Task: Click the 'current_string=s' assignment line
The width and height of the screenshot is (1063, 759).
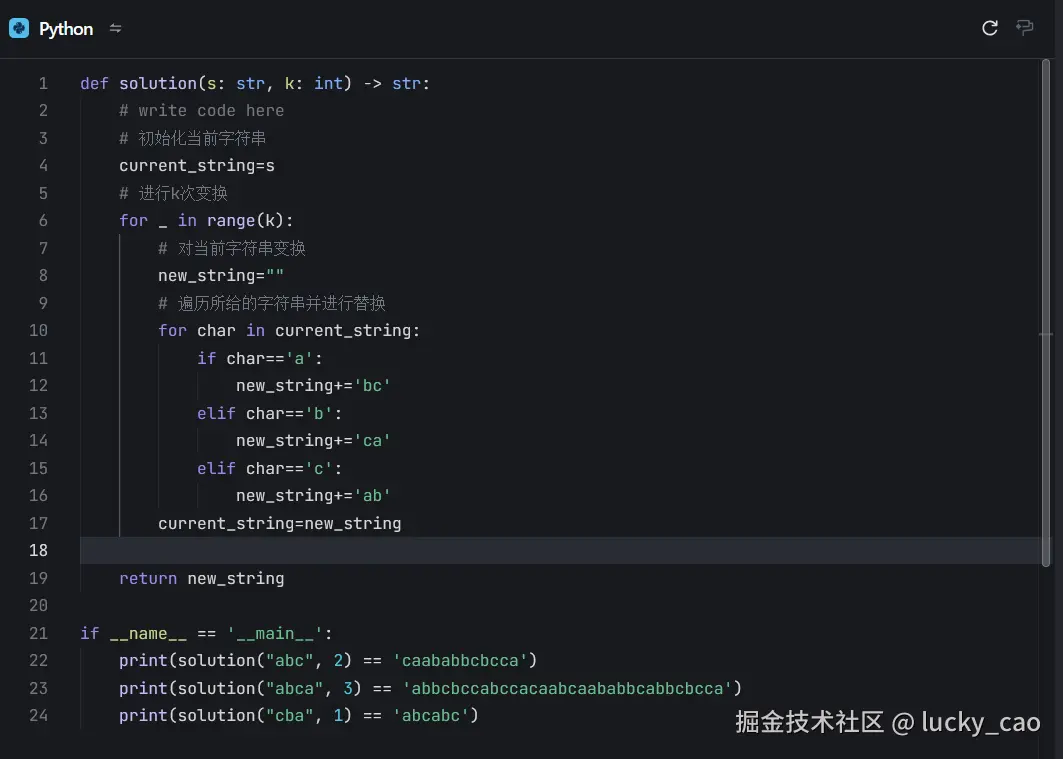Action: tap(197, 165)
